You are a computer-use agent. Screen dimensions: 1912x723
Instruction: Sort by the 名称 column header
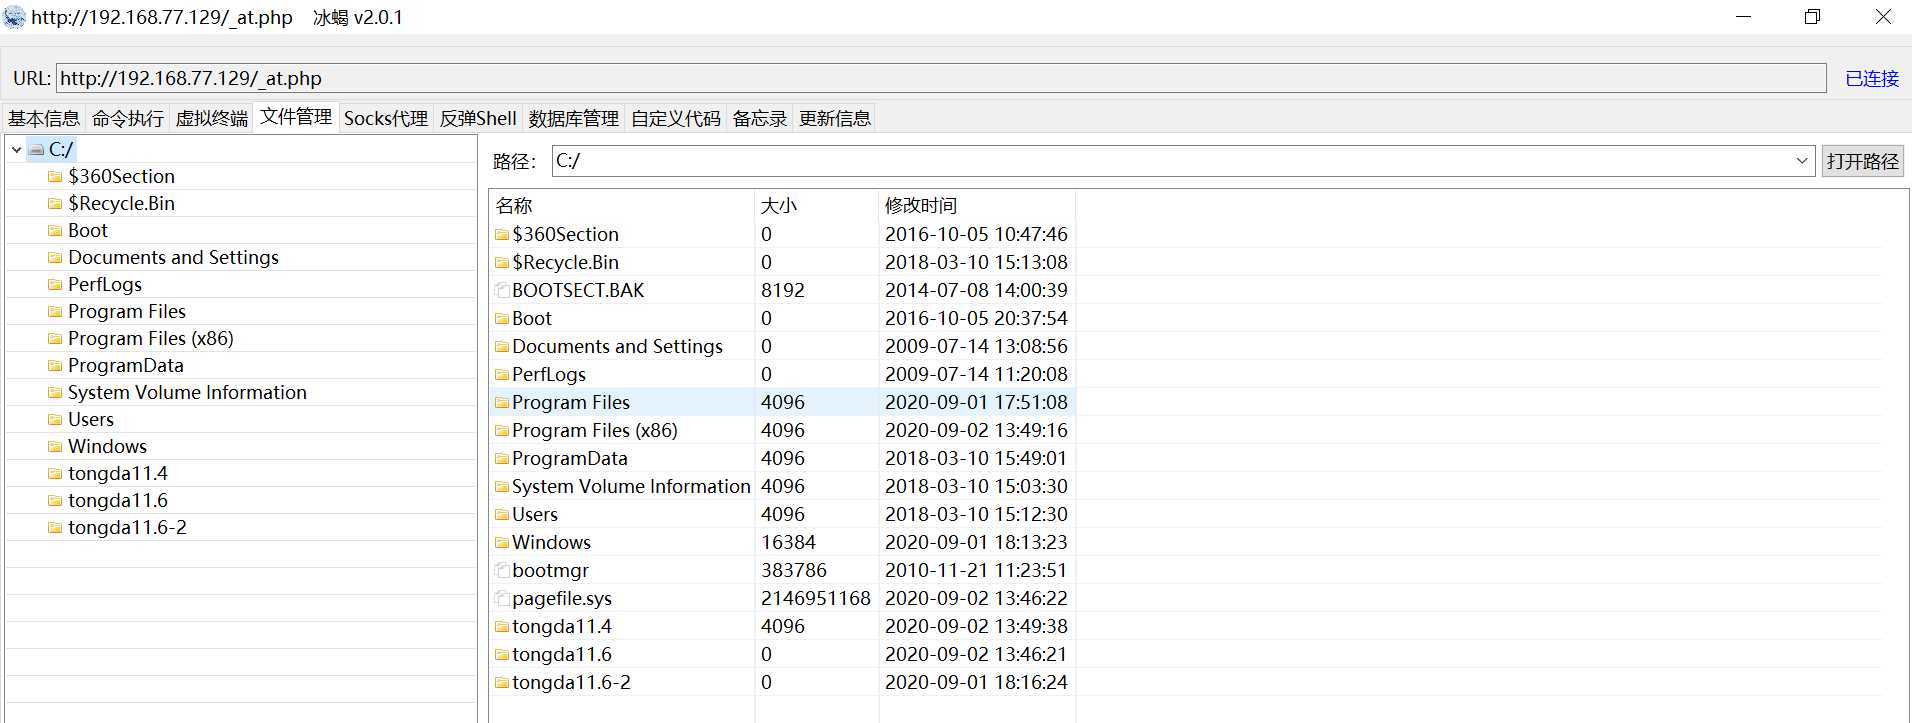622,205
